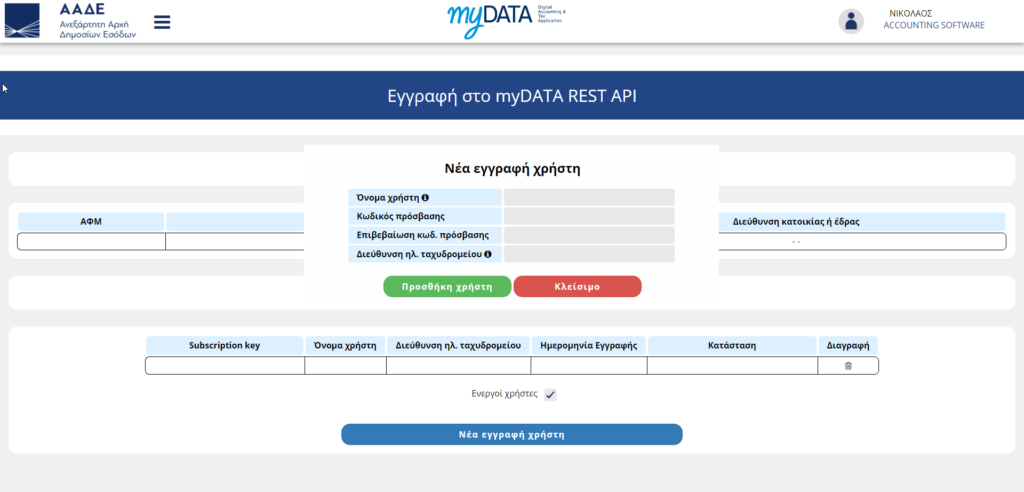Click info icon beside dialog's Διεύθυνση ηλ. ταχυδρομείου label
This screenshot has height=492, width=1024.
[x=488, y=255]
